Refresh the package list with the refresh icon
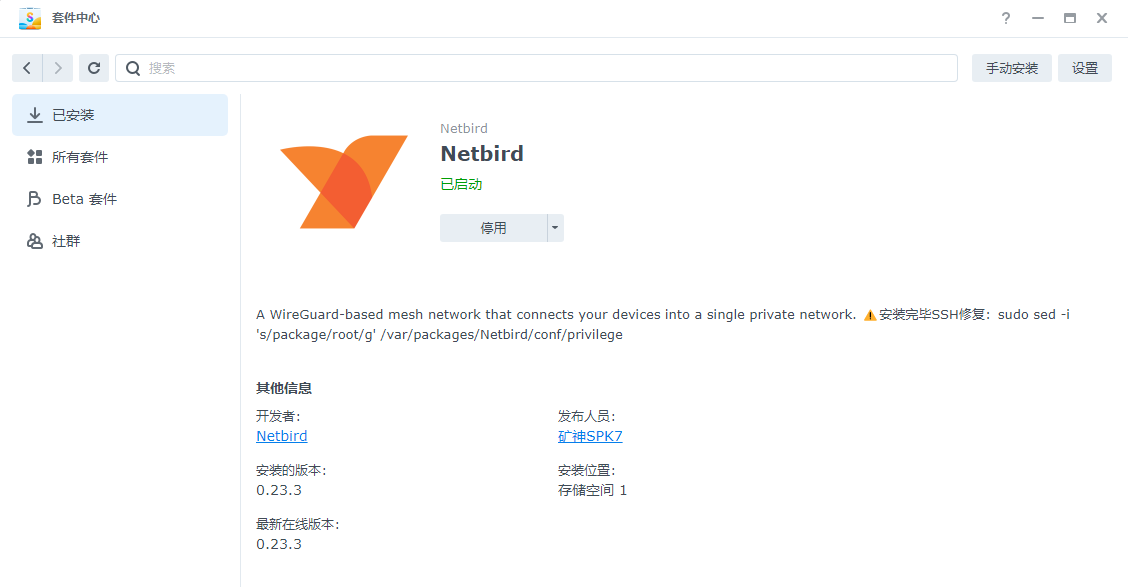 pos(93,68)
